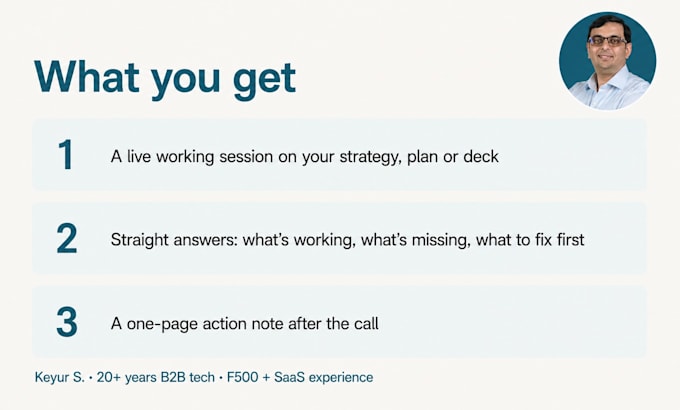Select the large number 1 marker

tap(66, 155)
